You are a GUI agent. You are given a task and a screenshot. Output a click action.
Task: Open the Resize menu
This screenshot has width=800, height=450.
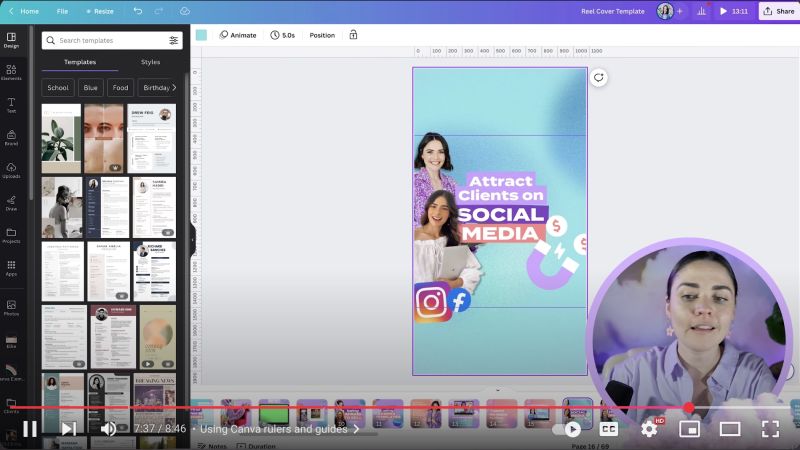pos(100,11)
